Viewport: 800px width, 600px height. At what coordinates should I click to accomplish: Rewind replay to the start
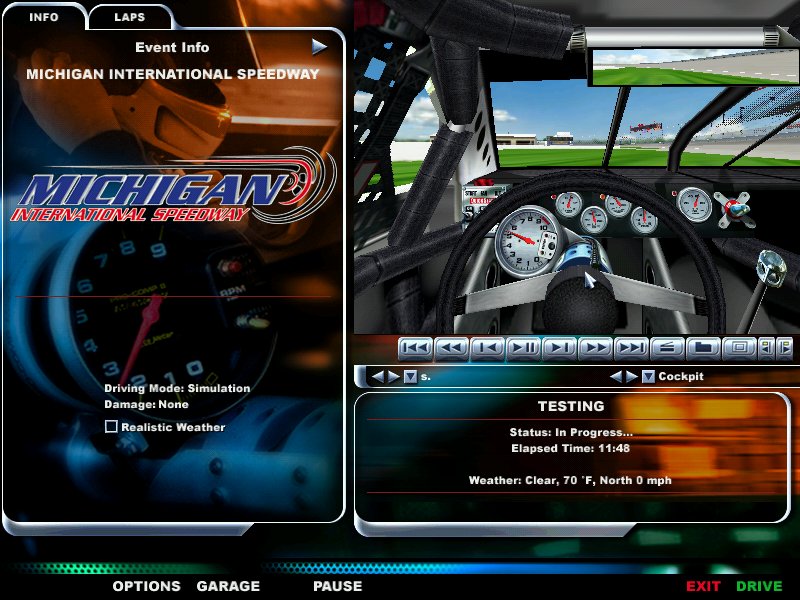point(415,348)
